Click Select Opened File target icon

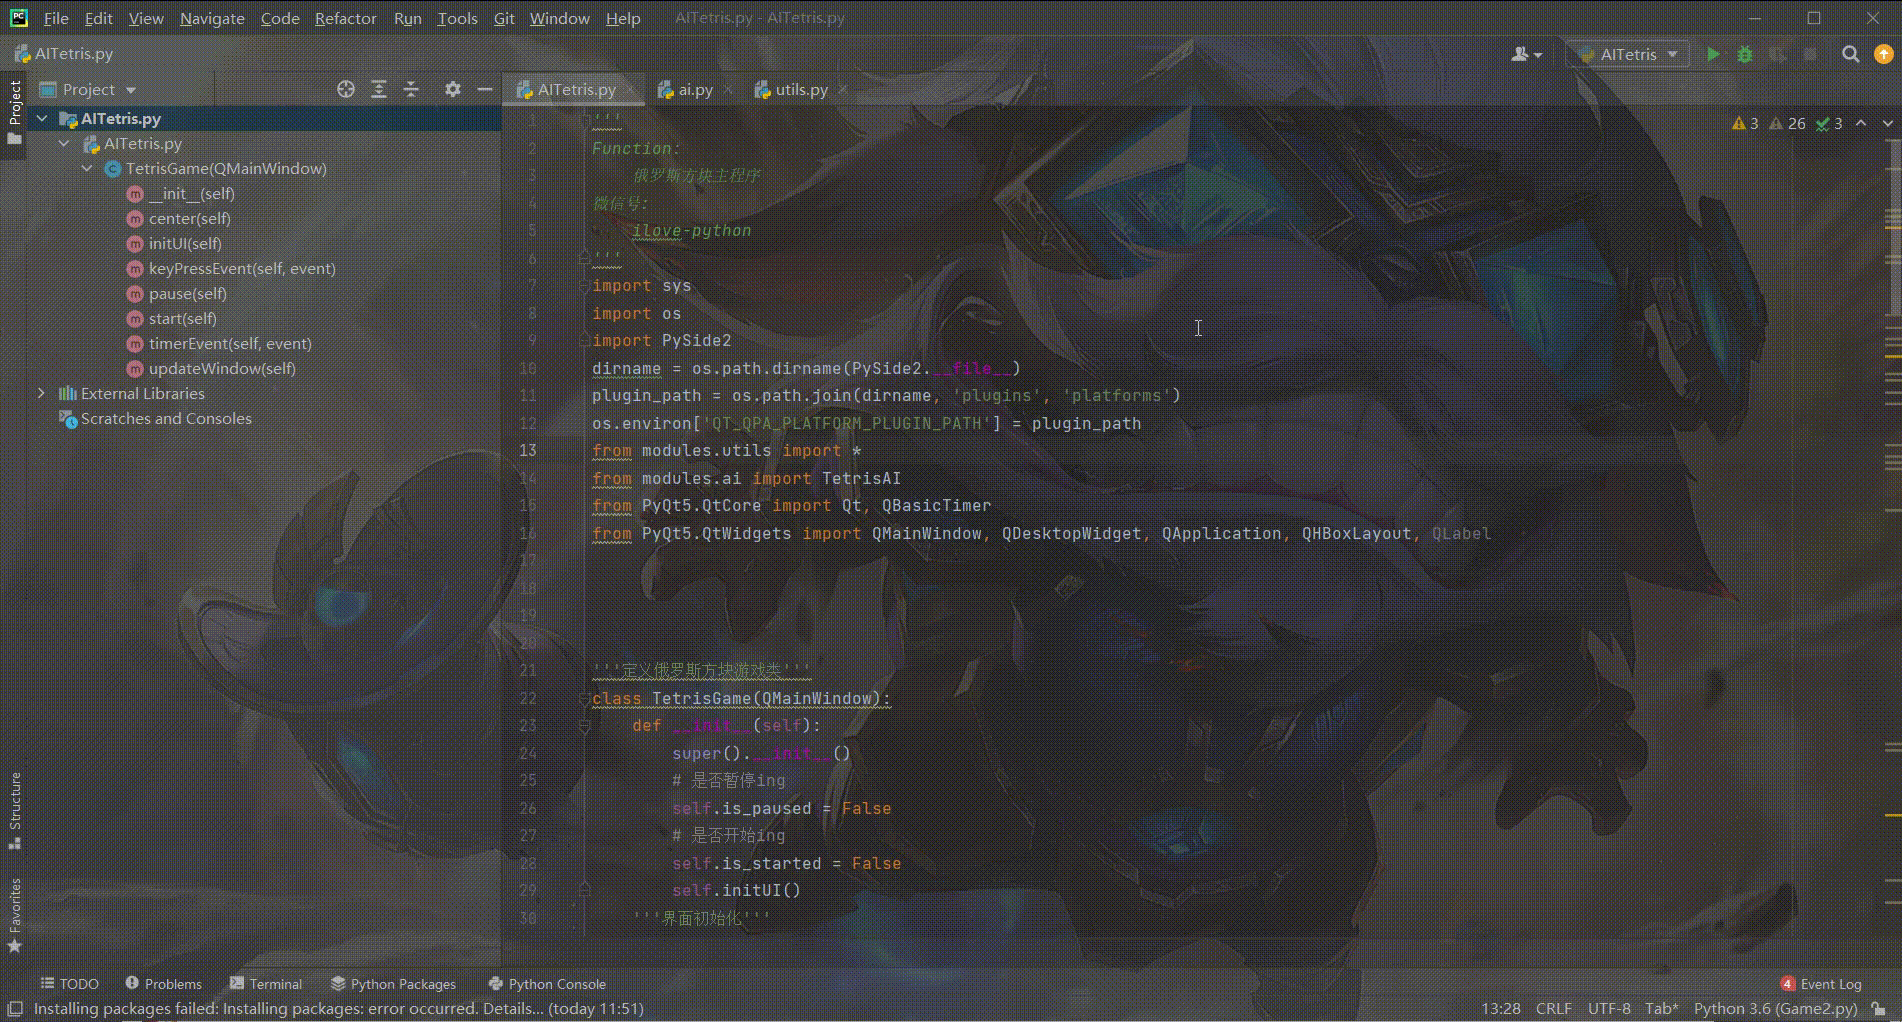pyautogui.click(x=346, y=90)
